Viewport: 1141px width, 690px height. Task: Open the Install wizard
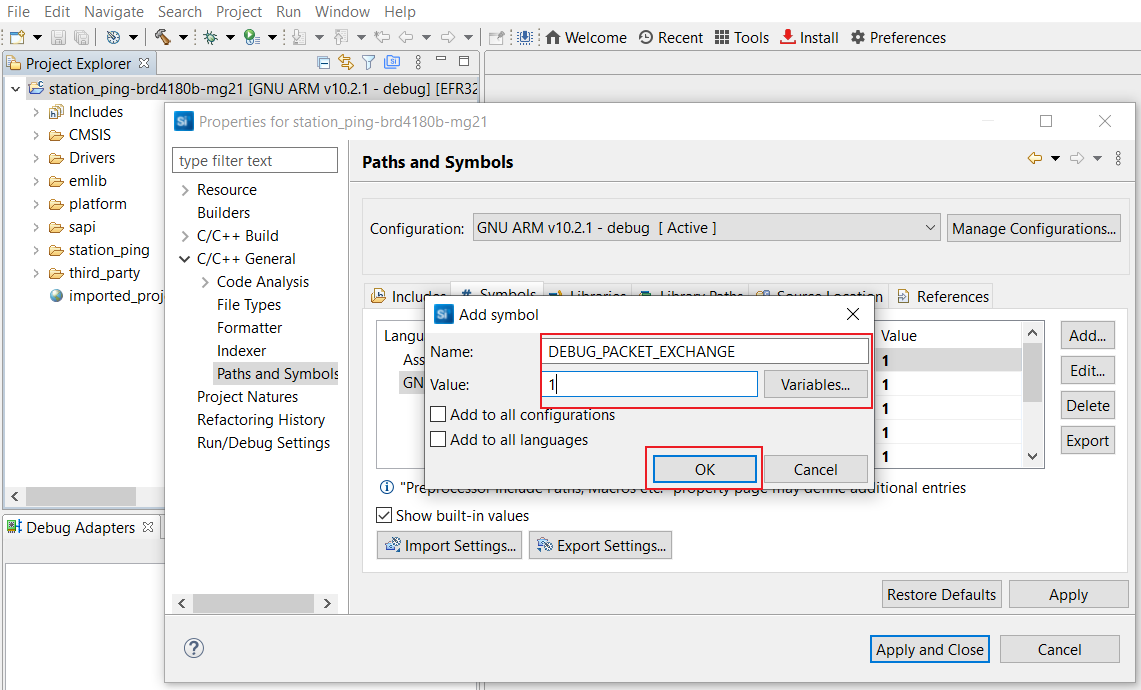tap(809, 37)
